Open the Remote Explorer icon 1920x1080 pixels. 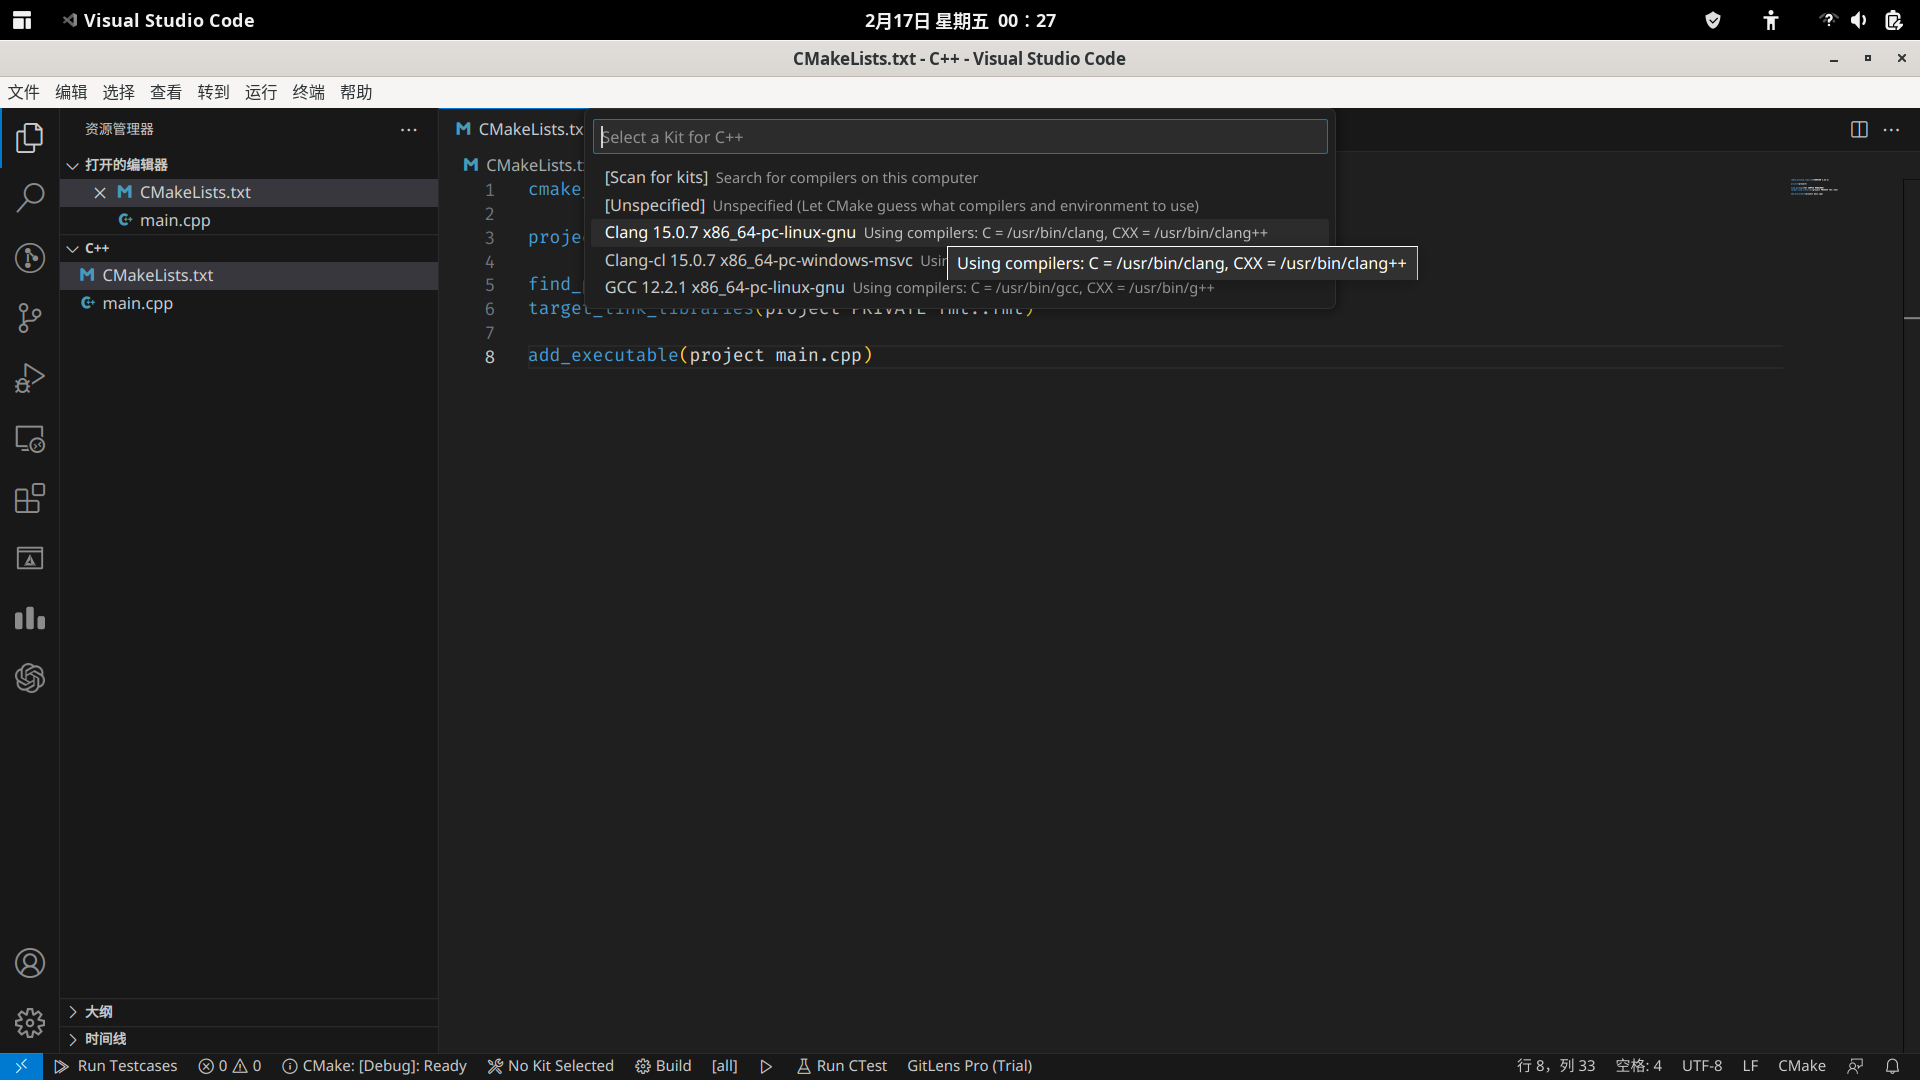click(x=30, y=438)
